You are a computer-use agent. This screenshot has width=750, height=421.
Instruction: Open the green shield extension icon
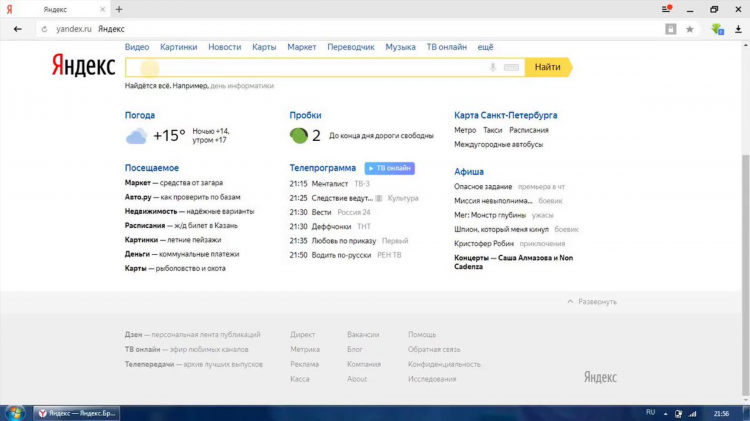point(717,29)
